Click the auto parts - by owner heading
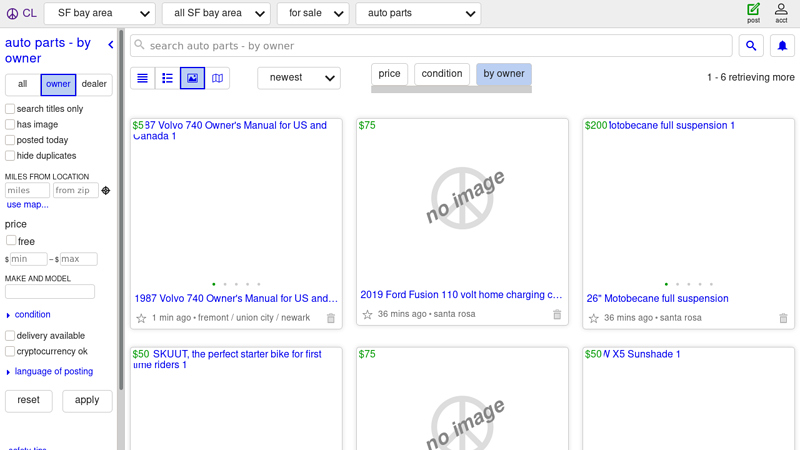The image size is (800, 450). click(48, 51)
